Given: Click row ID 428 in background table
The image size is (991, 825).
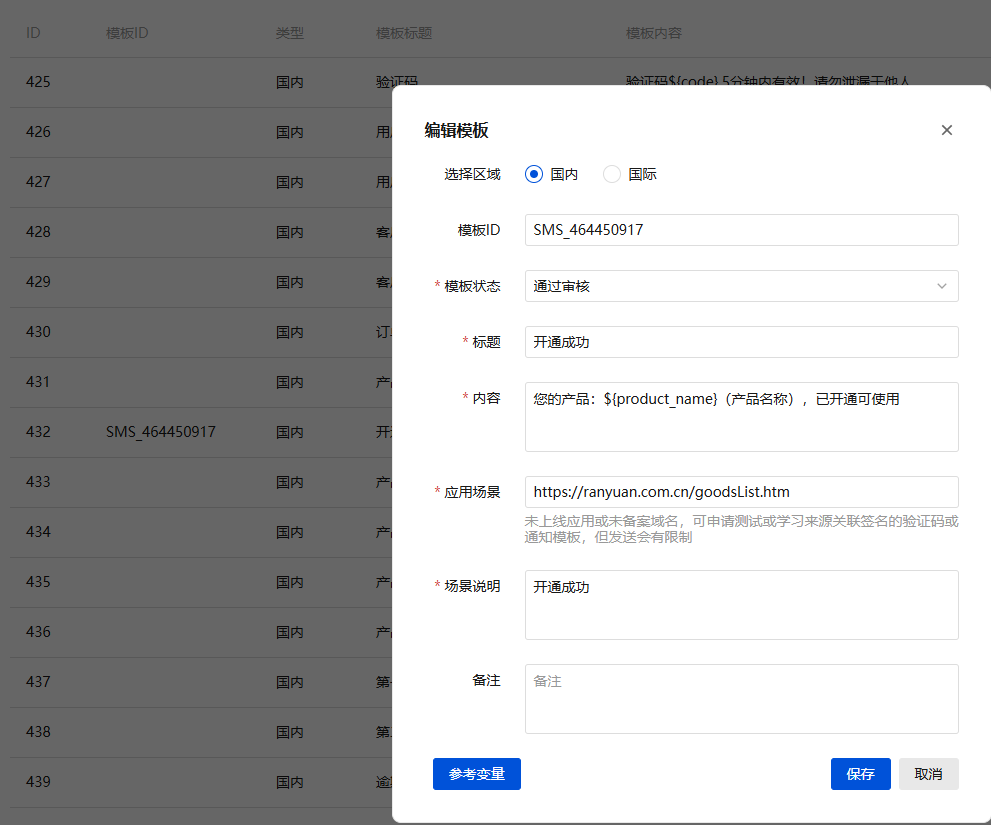Looking at the screenshot, I should tap(38, 232).
